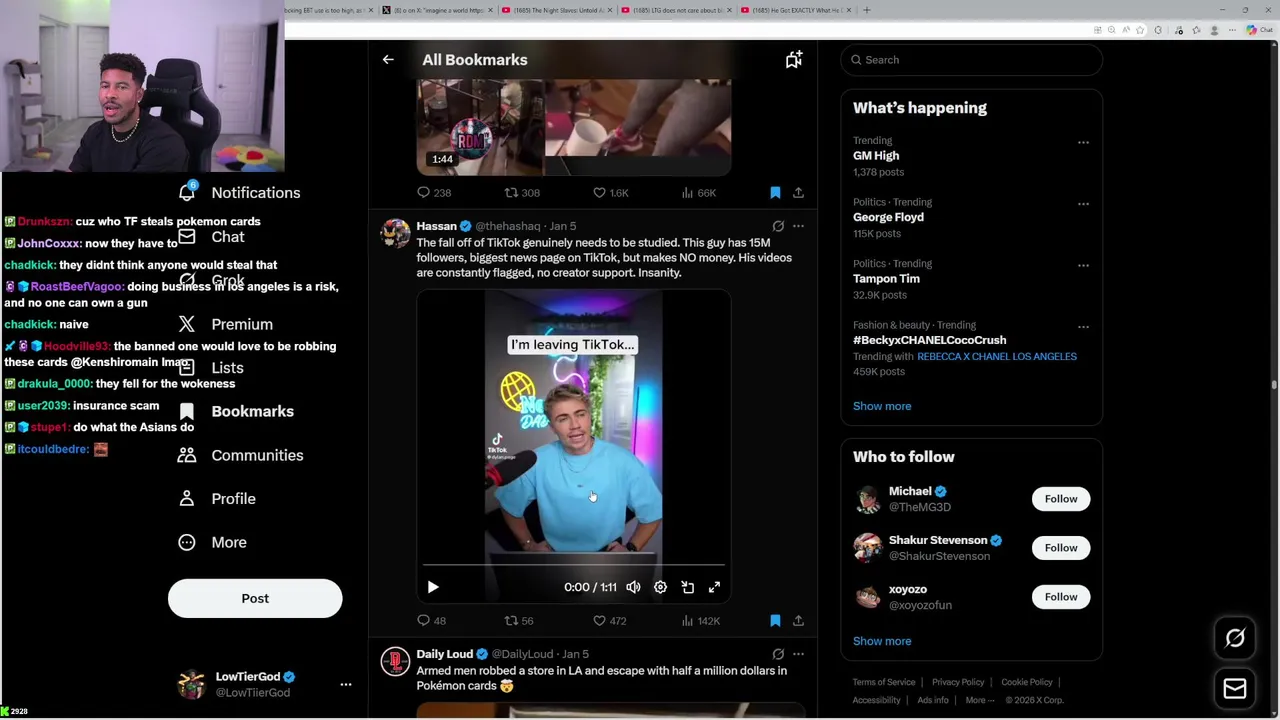
Task: Open Daily Loud profile avatar
Action: (x=395, y=661)
